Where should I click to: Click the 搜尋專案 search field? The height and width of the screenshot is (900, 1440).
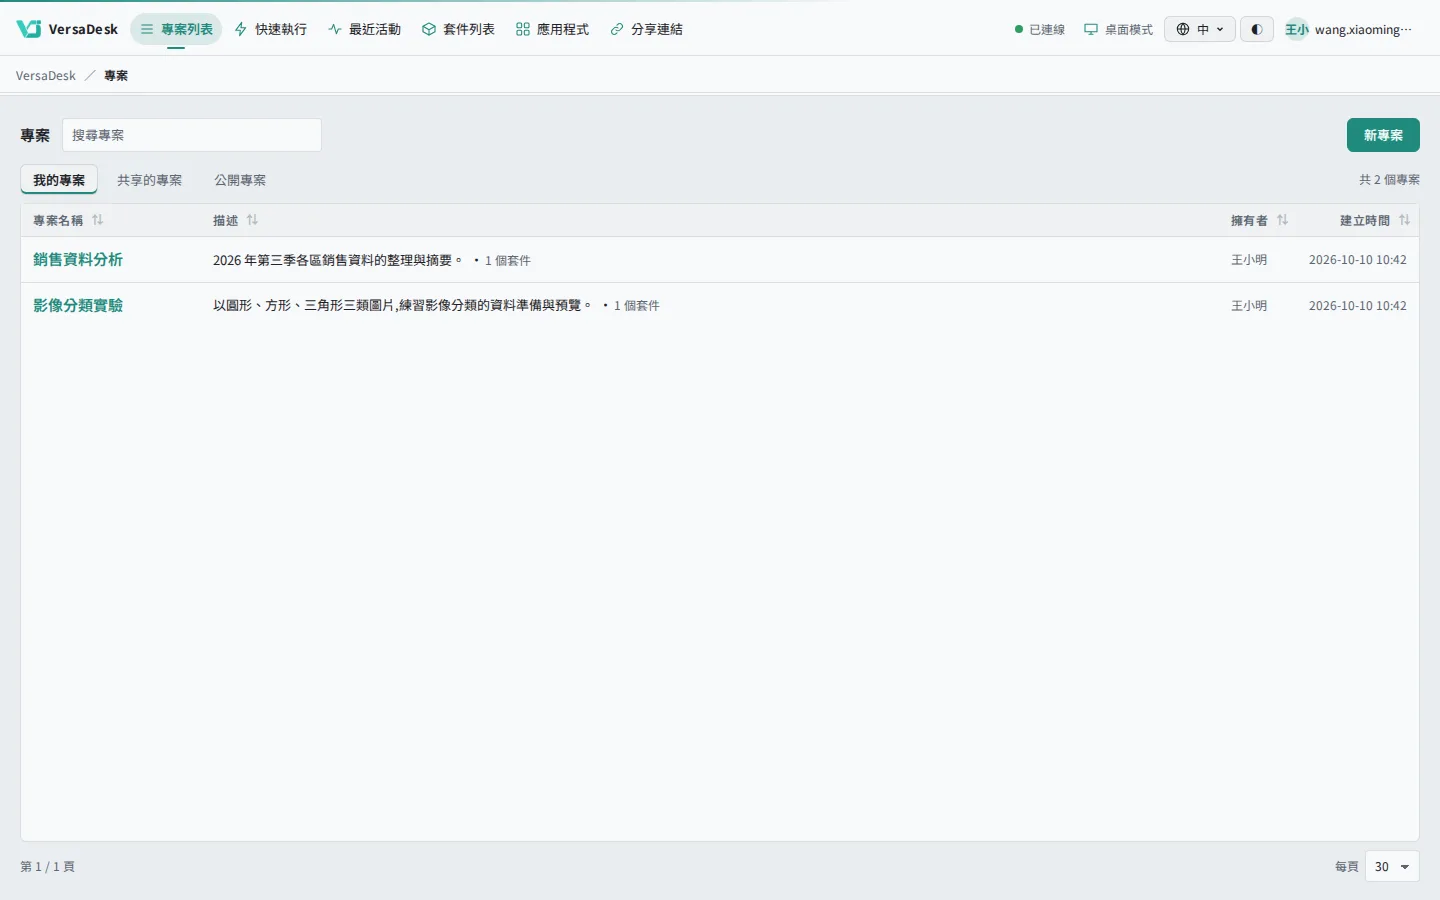coord(192,135)
